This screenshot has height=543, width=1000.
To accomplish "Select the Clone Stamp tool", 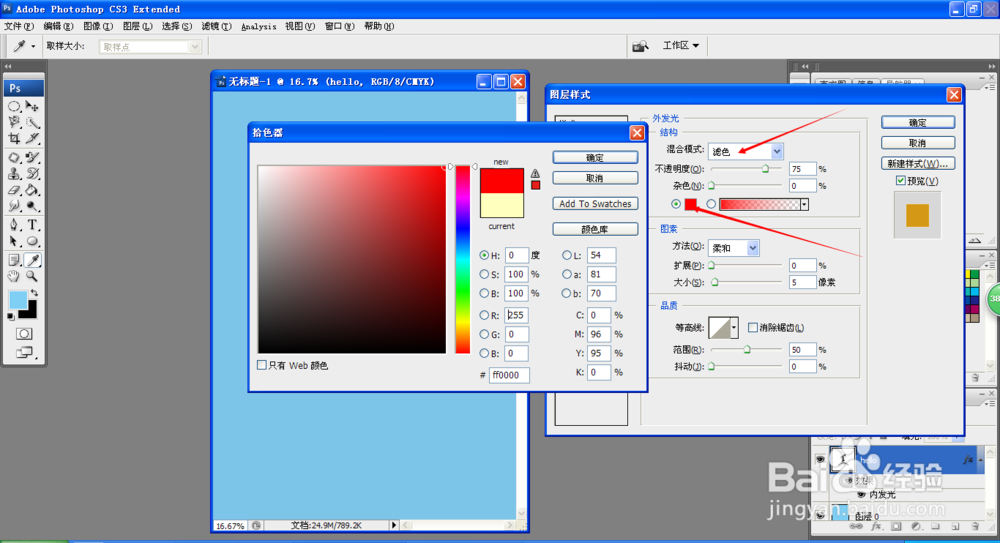I will point(14,174).
